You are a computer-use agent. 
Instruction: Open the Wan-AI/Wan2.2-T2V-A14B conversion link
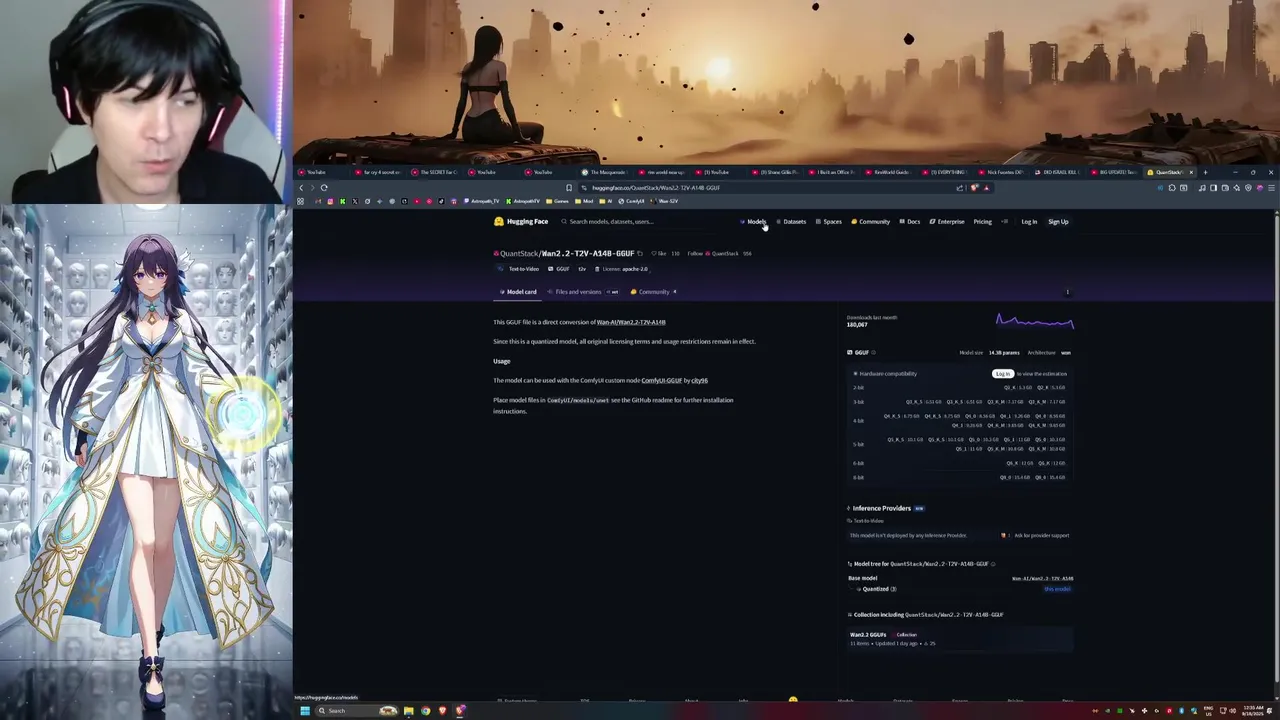point(631,322)
